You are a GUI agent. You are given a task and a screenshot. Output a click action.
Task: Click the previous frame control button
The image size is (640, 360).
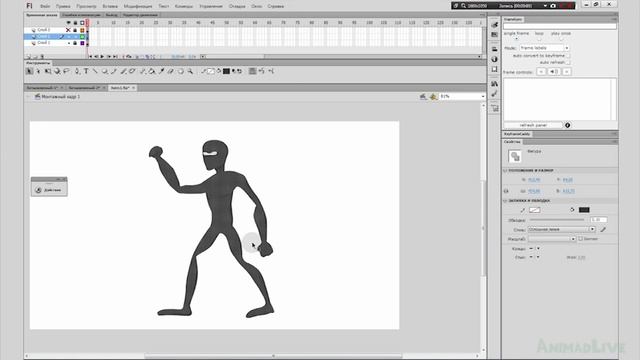(x=541, y=72)
